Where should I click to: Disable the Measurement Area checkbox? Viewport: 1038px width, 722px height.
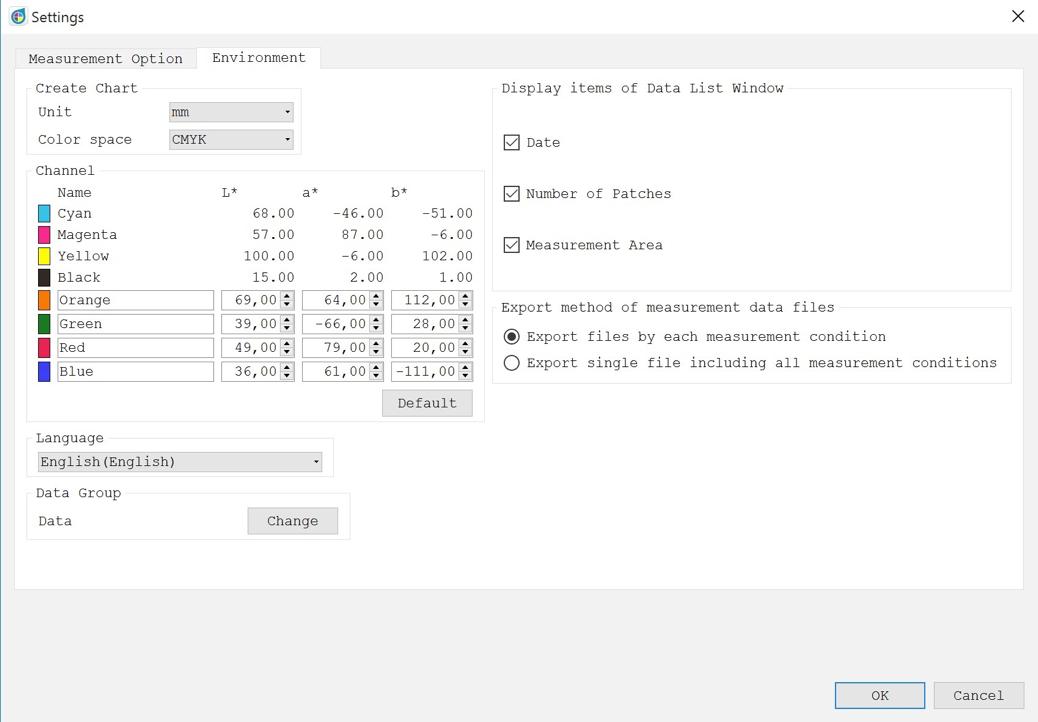click(512, 245)
